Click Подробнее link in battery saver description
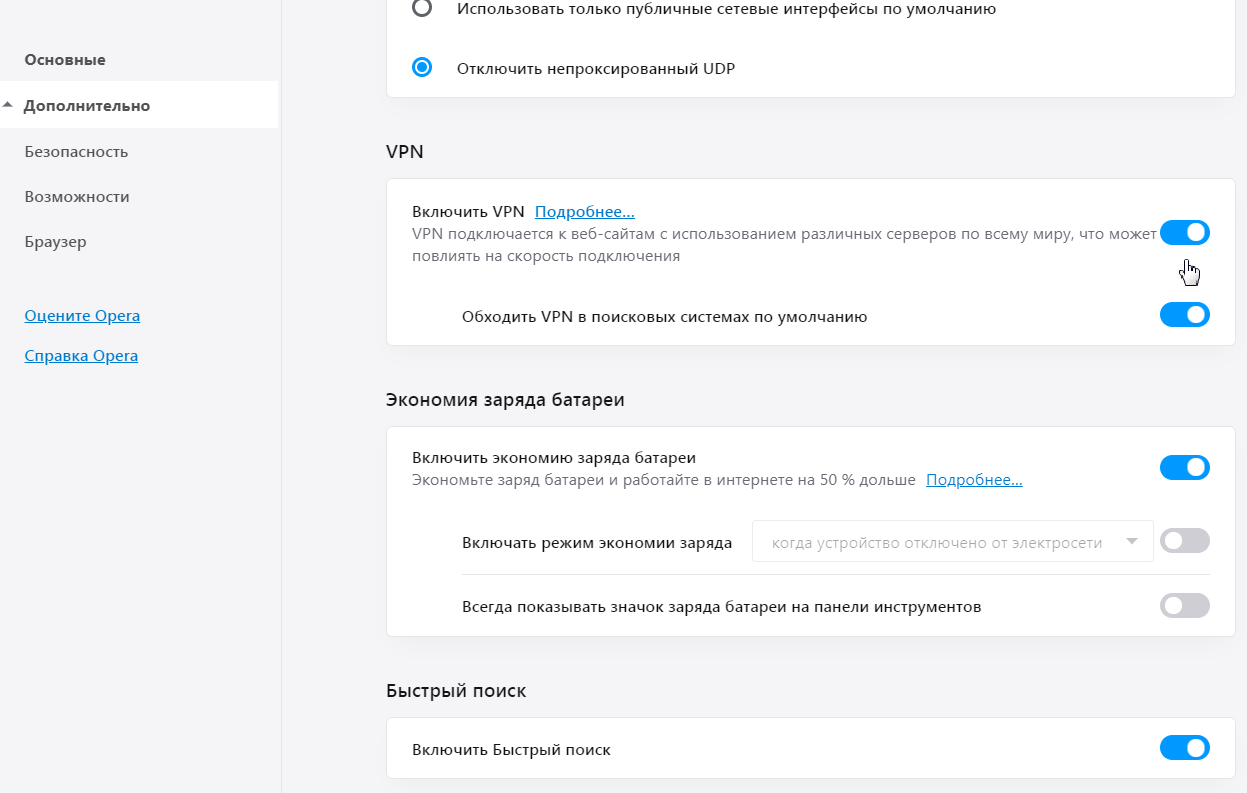The width and height of the screenshot is (1247, 793). pyautogui.click(x=974, y=480)
